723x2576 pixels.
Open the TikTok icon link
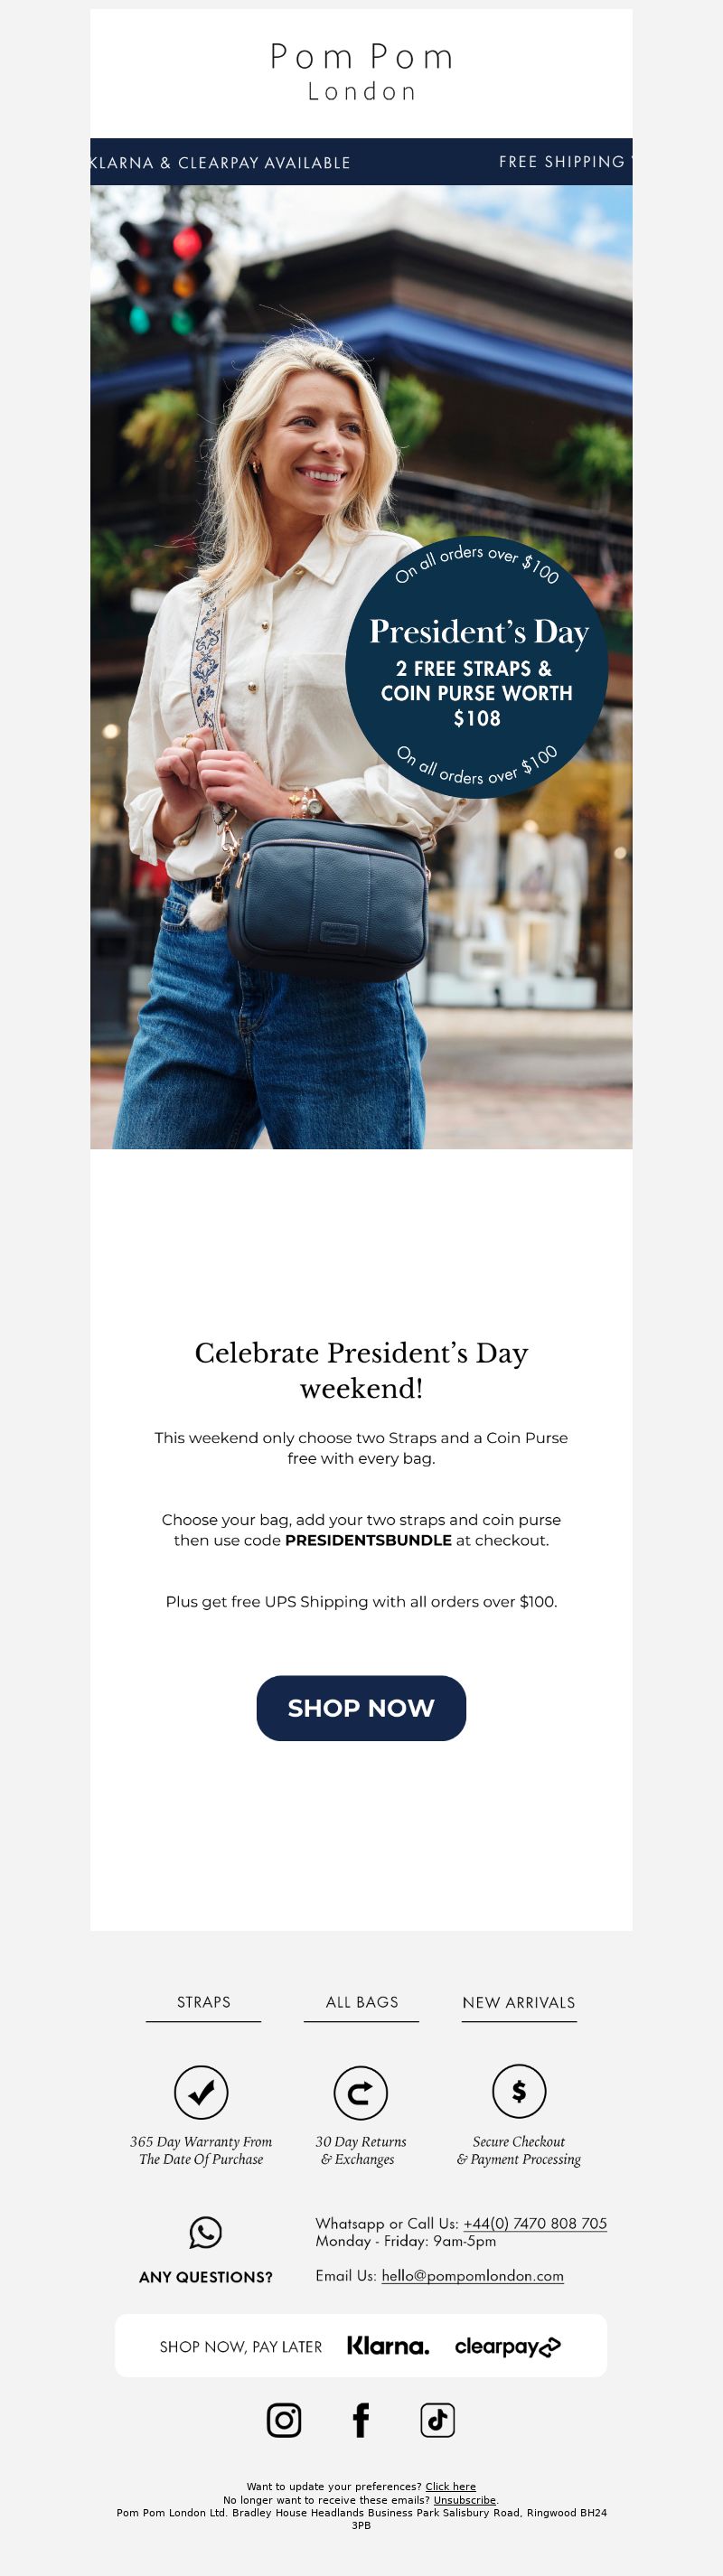pos(437,2419)
